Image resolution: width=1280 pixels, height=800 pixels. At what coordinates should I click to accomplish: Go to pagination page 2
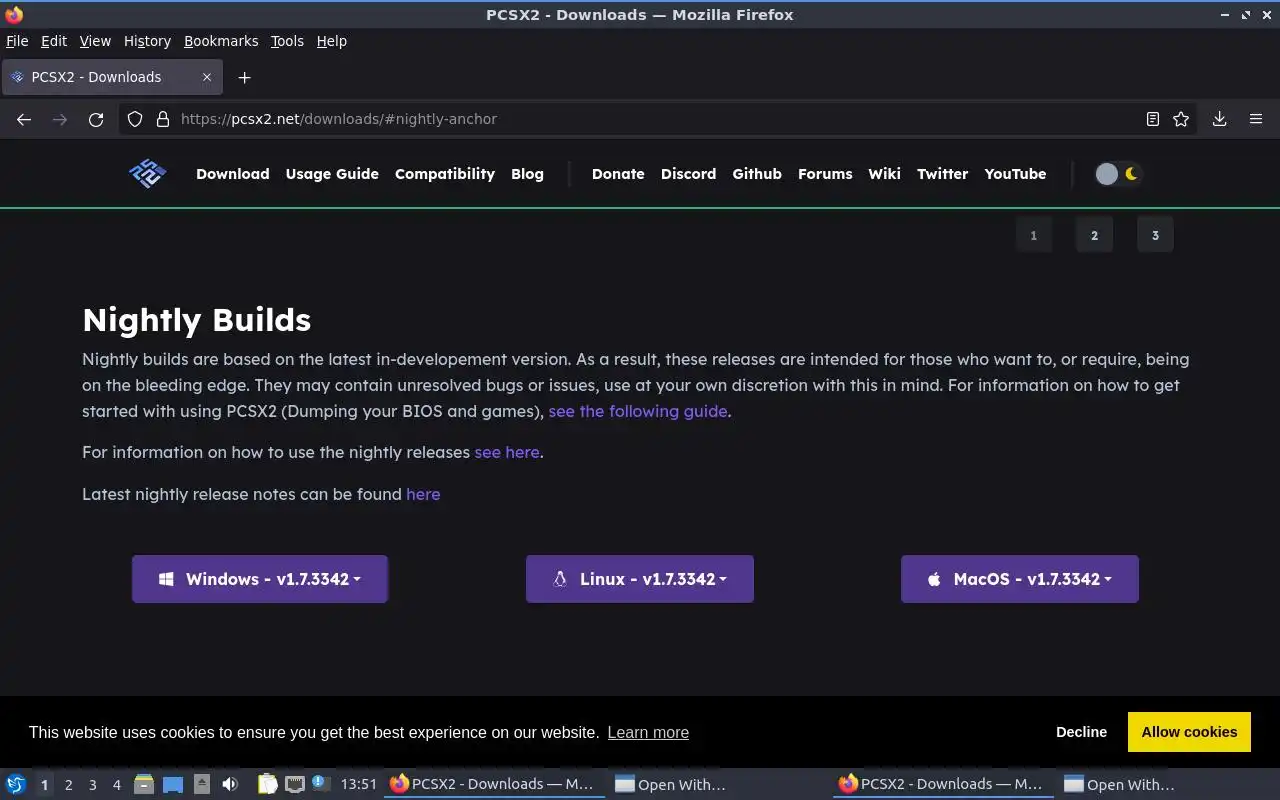pyautogui.click(x=1094, y=235)
